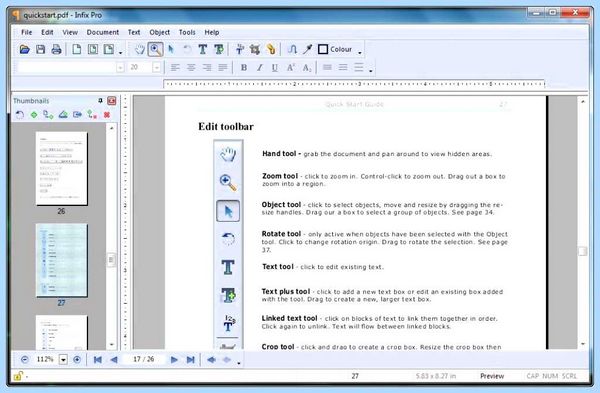Toggle underline formatting

[x=275, y=68]
